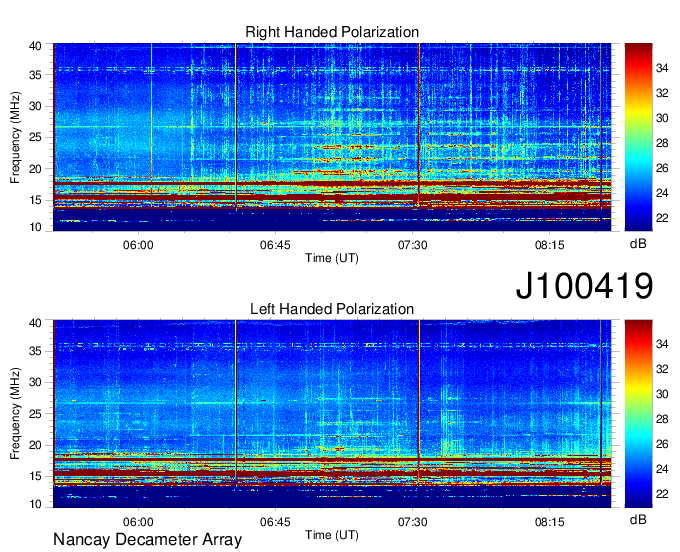This screenshot has height=552, width=680.
Task: Click Time (UT) label under right-handed plot
Action: (332, 258)
